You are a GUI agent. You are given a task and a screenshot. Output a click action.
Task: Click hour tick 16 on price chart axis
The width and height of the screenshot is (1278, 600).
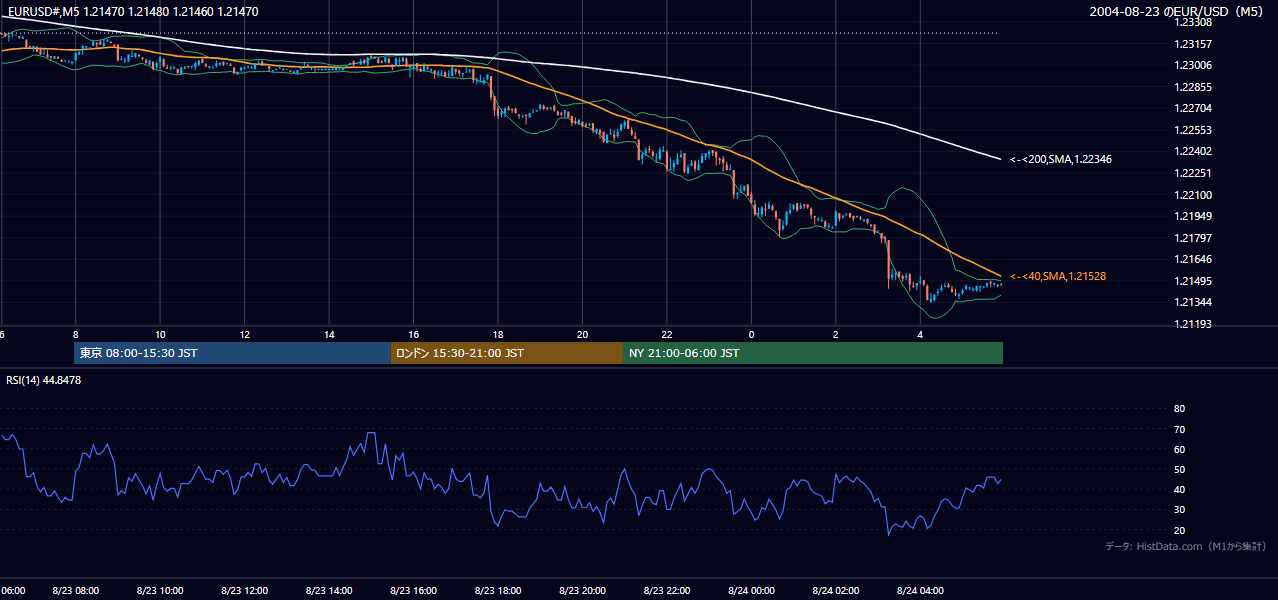click(413, 334)
